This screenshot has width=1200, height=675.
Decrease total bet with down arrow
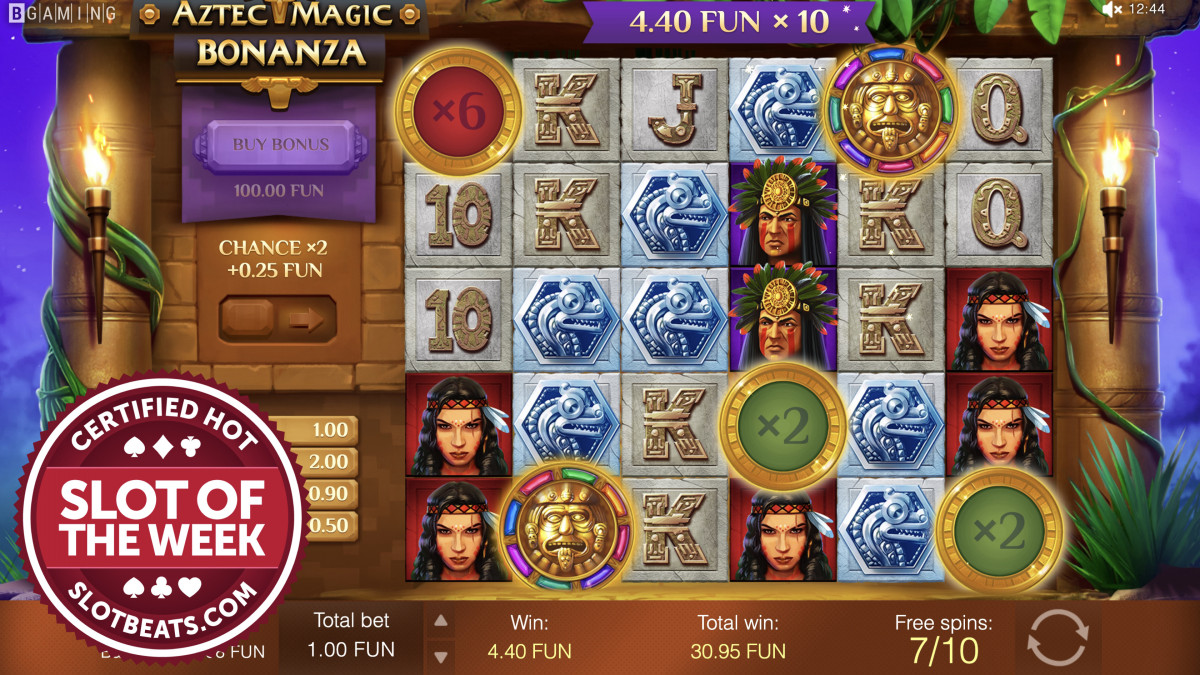438,656
